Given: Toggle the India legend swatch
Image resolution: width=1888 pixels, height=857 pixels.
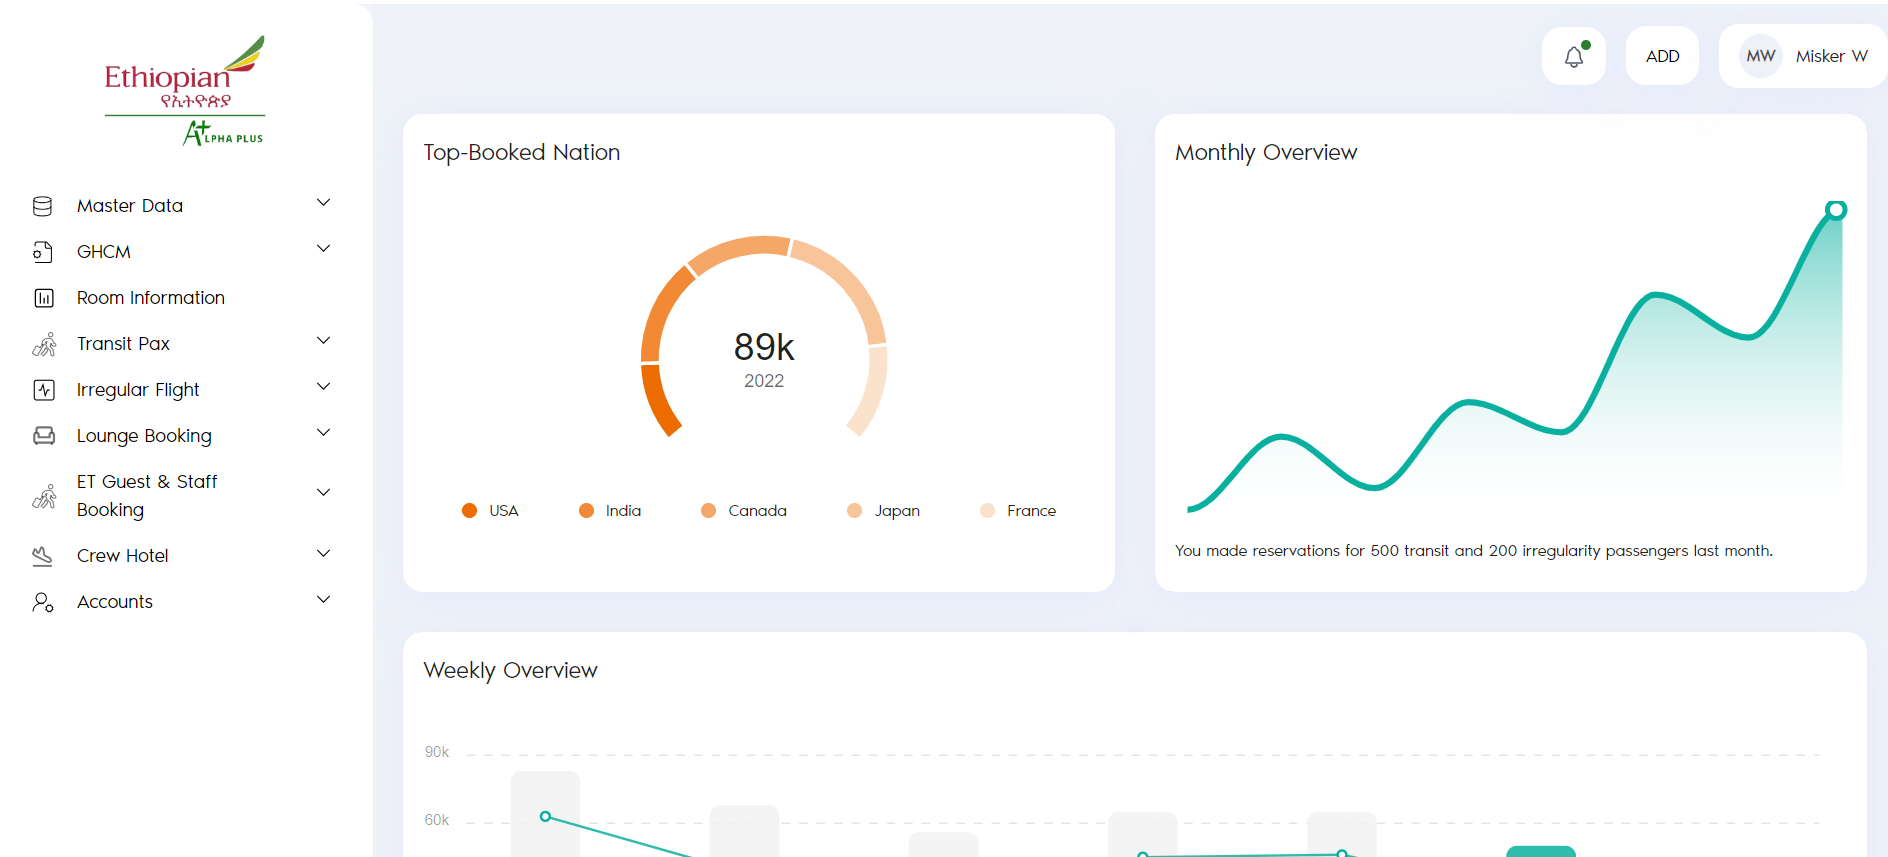Looking at the screenshot, I should [x=586, y=511].
